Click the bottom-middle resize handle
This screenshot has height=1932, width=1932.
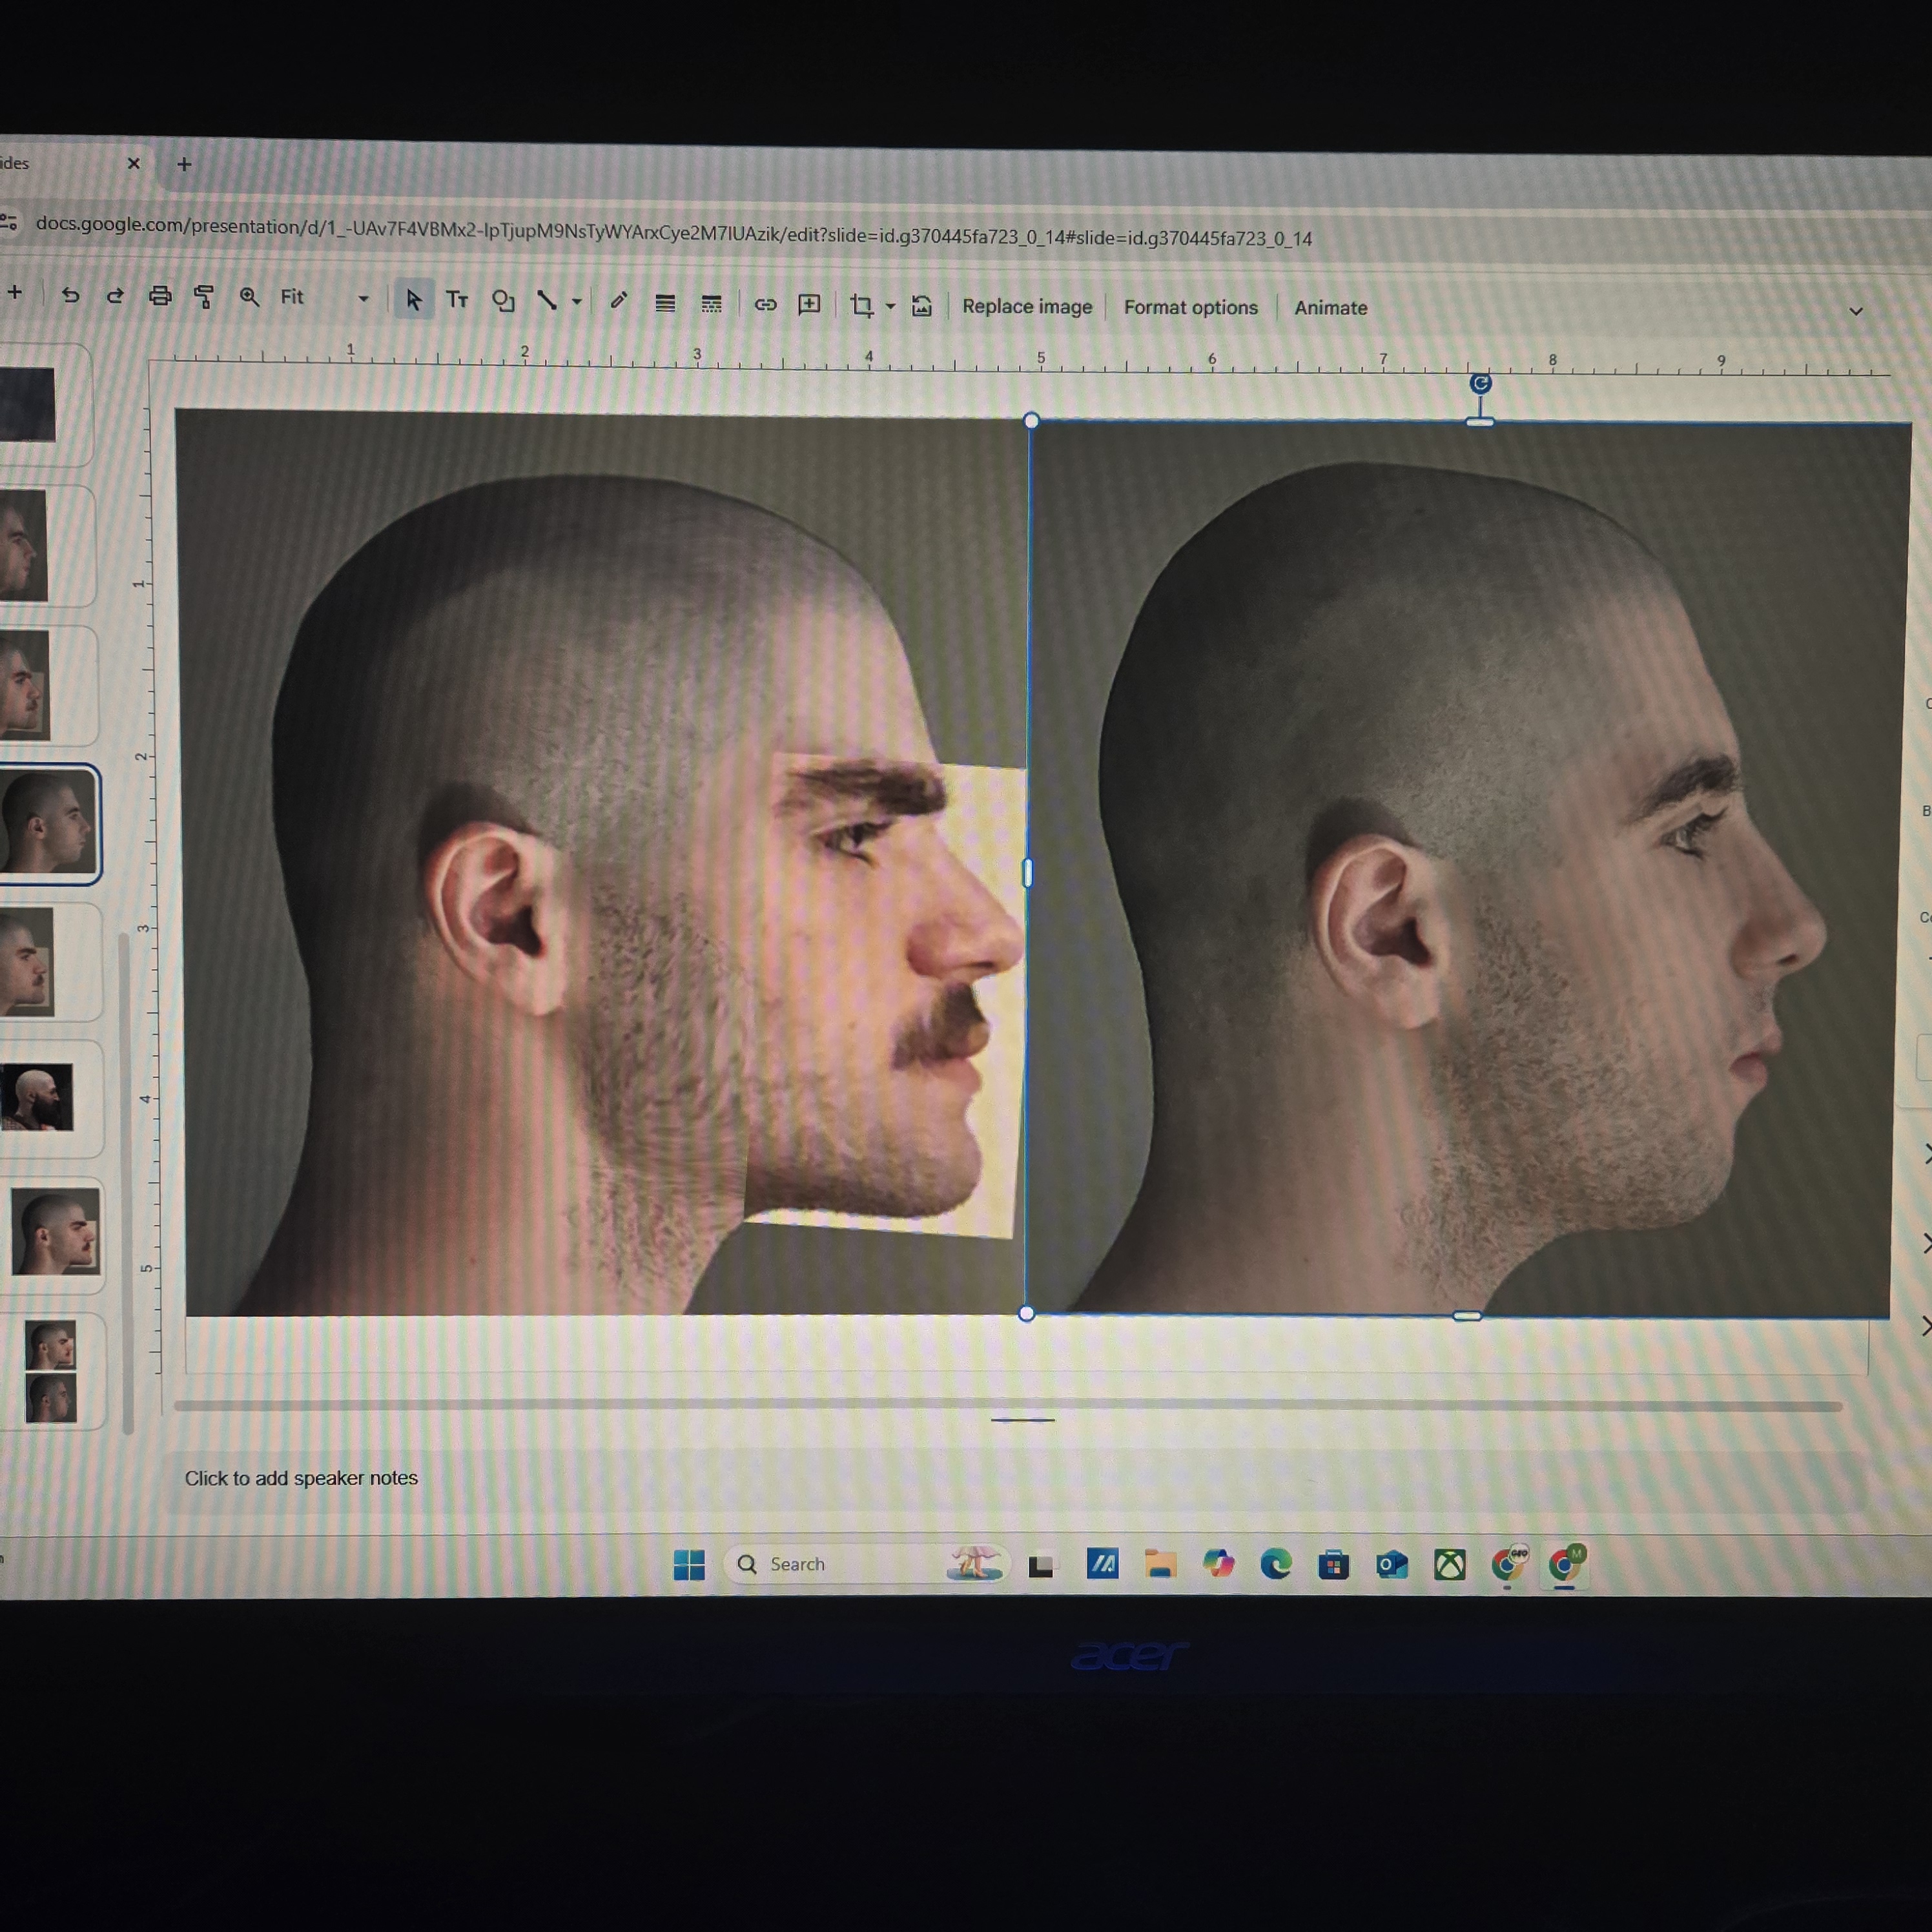1467,1316
